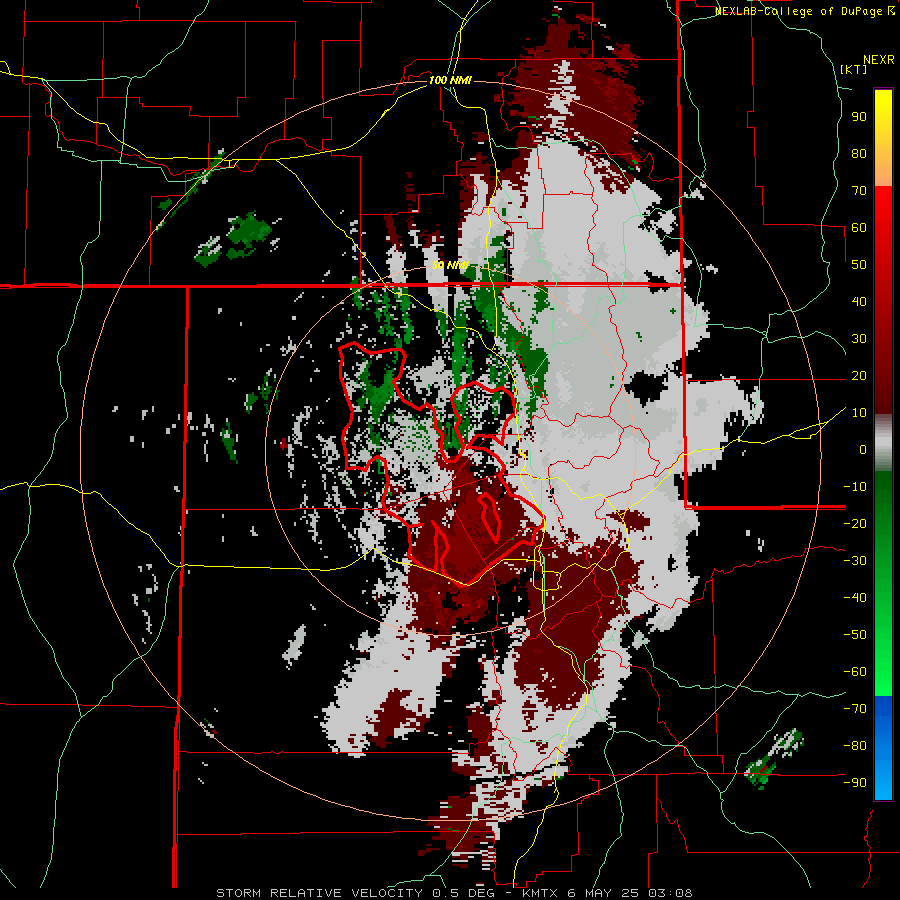
Task: Click the -80 scale value
Action: (855, 746)
